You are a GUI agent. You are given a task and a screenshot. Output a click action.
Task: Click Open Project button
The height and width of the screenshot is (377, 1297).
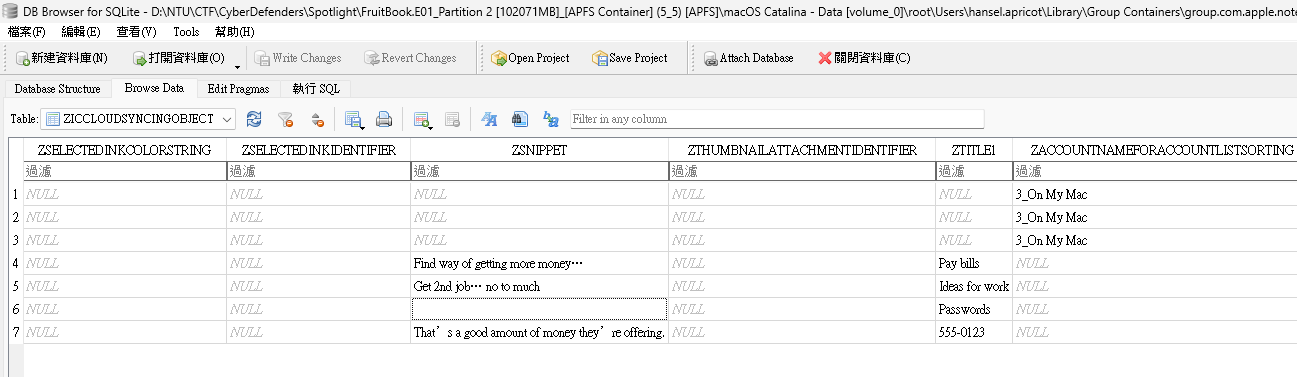pos(530,58)
